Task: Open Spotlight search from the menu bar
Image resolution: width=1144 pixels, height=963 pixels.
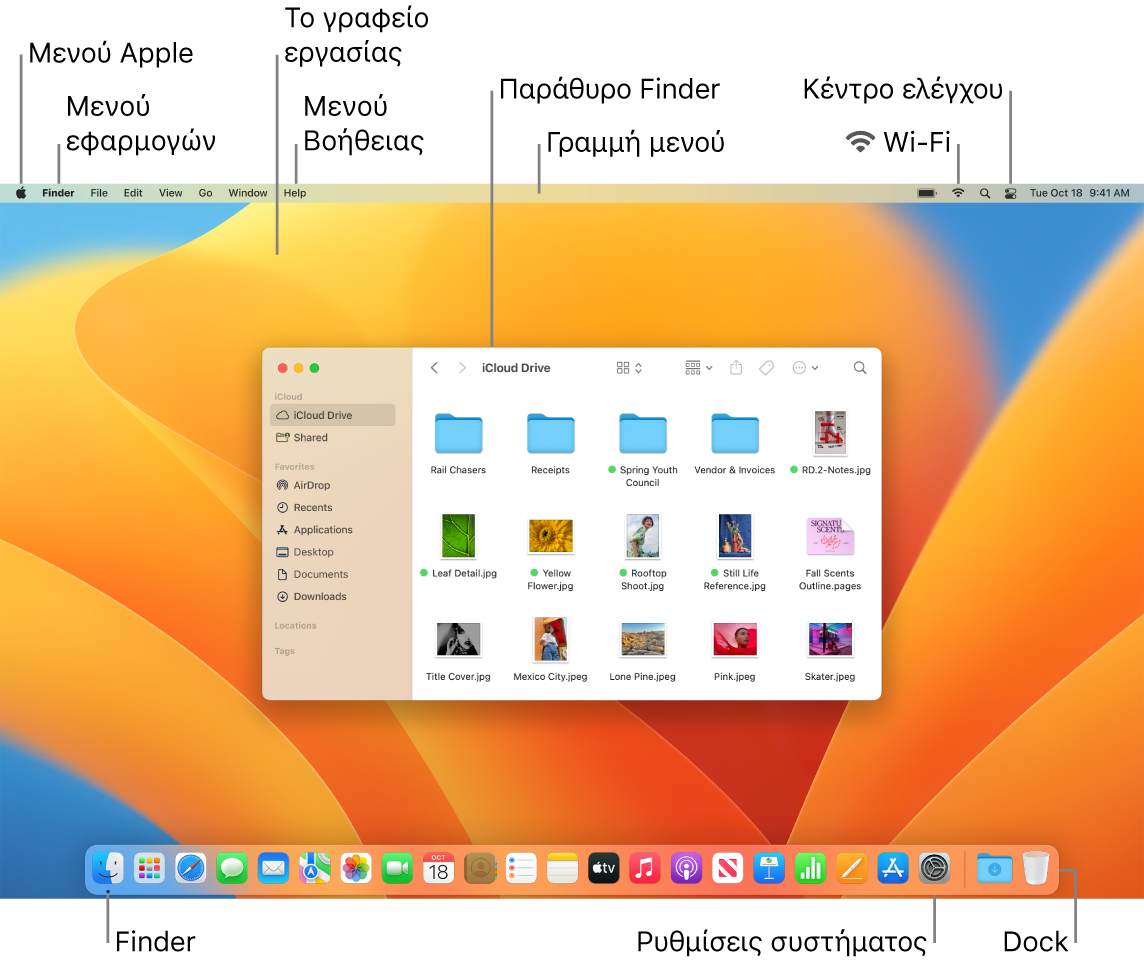Action: (x=984, y=192)
